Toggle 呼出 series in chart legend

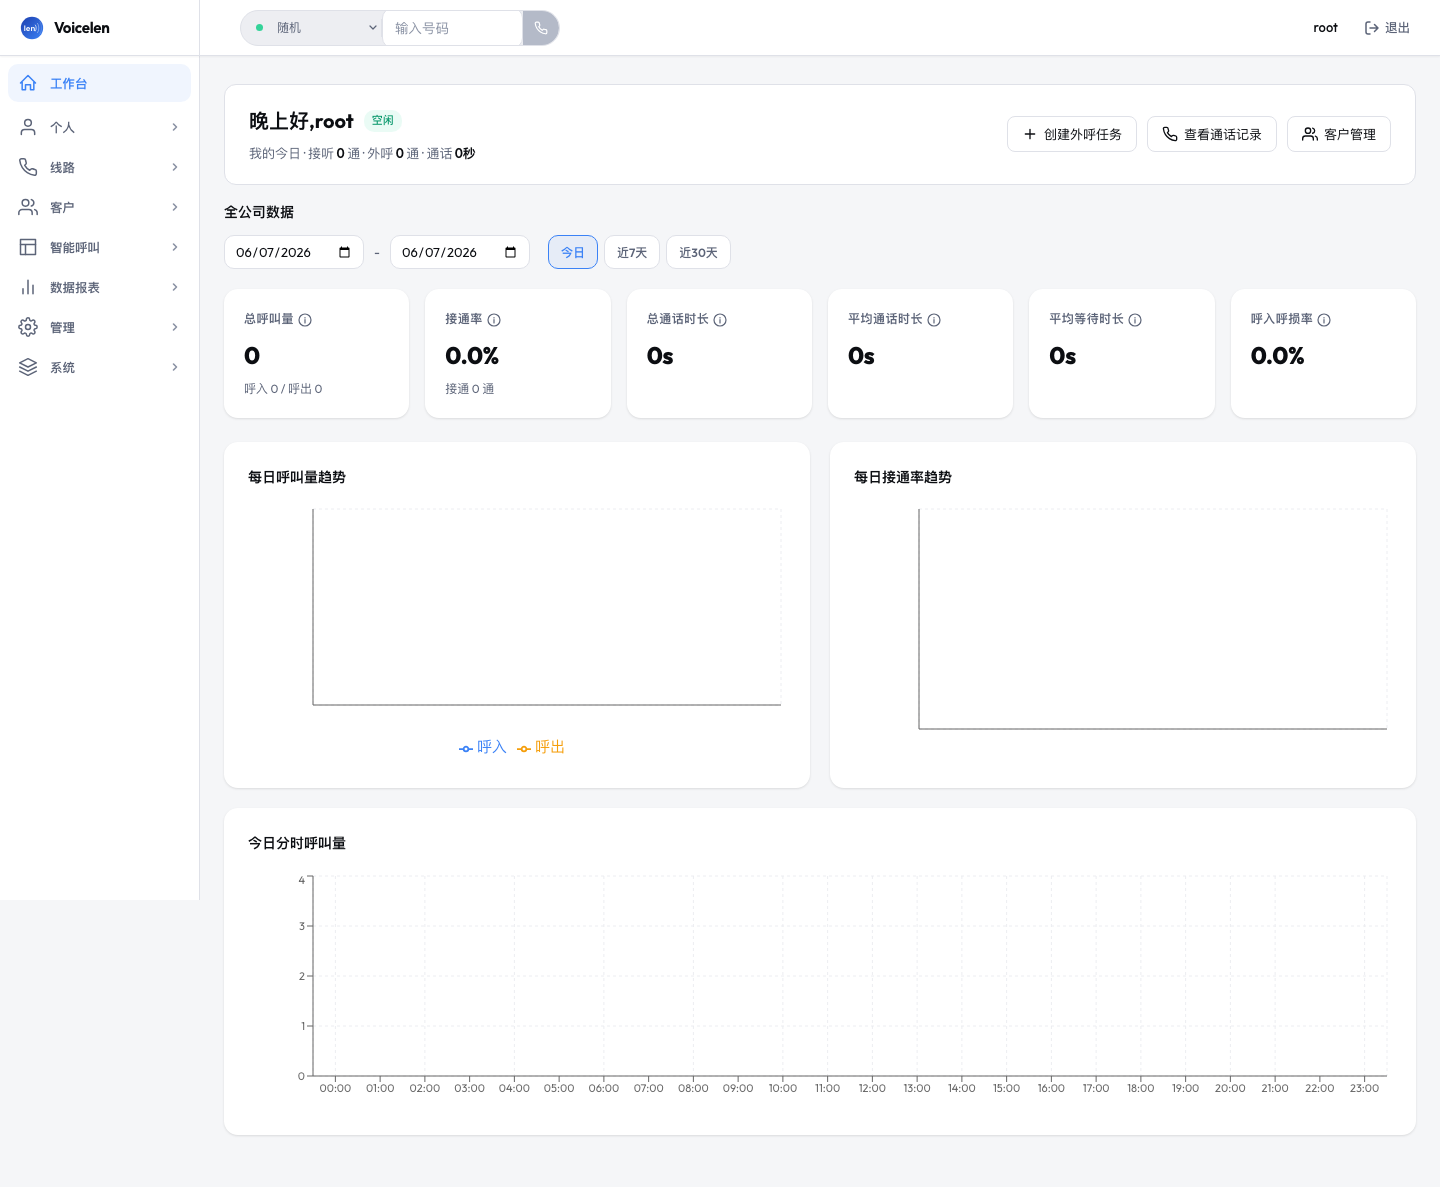click(x=541, y=747)
